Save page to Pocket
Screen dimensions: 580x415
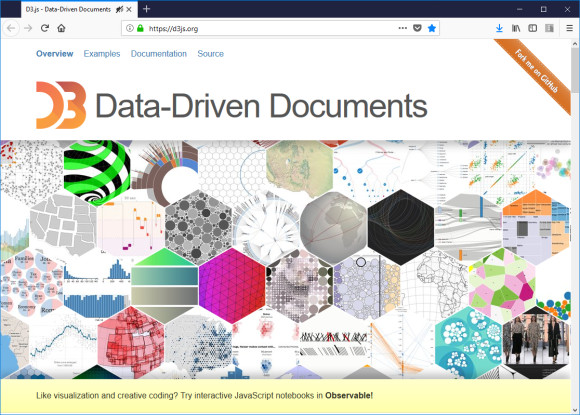417,28
